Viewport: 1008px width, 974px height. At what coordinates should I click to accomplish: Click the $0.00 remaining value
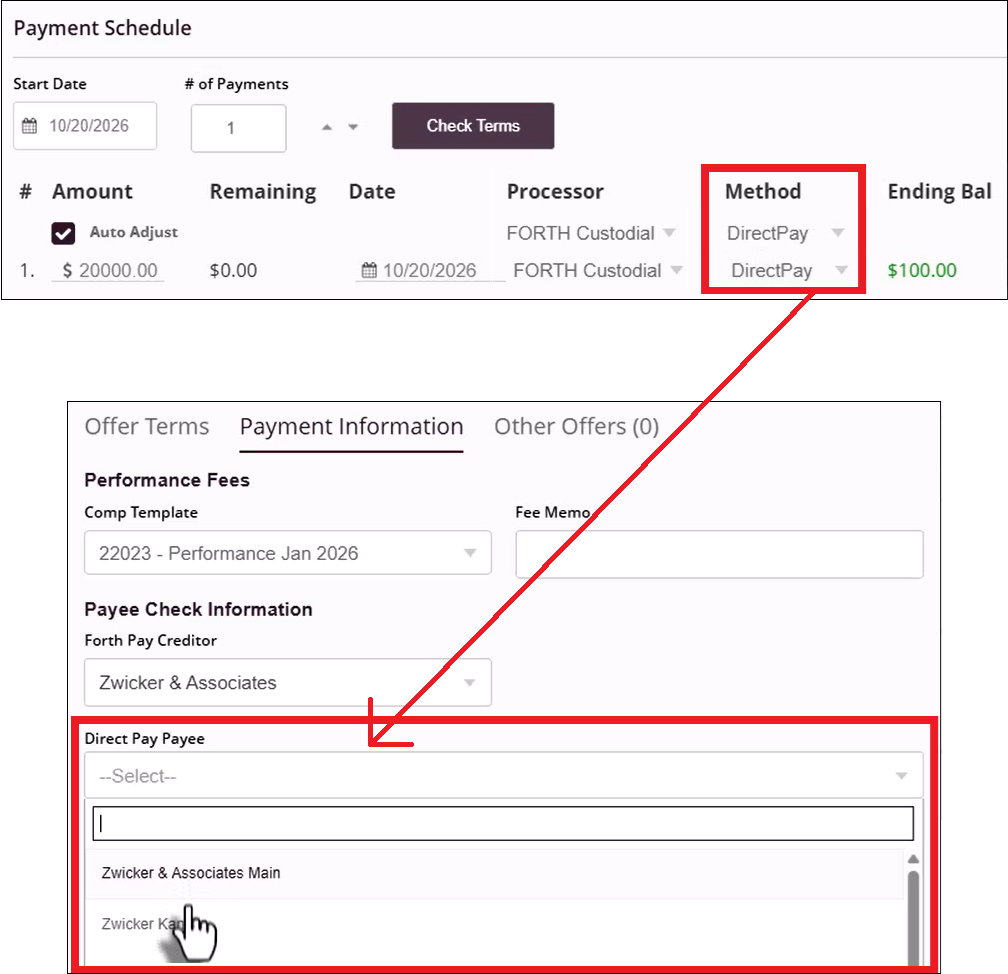[x=233, y=271]
